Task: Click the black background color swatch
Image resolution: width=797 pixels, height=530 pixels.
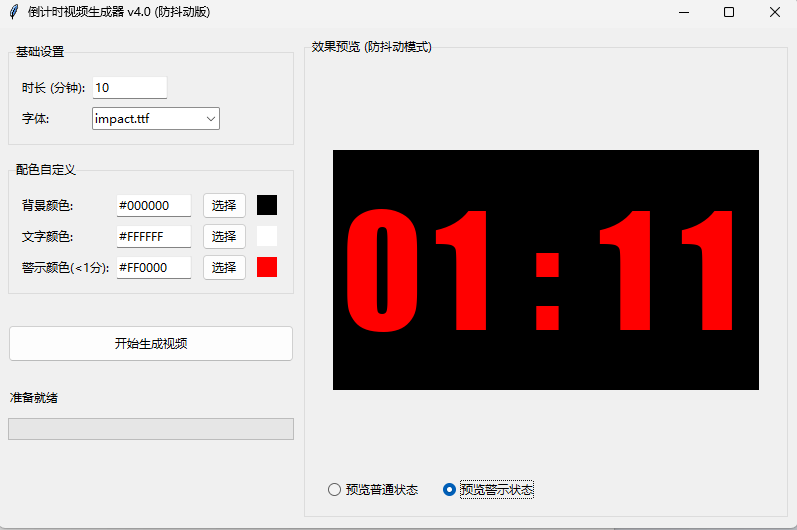Action: click(x=267, y=205)
